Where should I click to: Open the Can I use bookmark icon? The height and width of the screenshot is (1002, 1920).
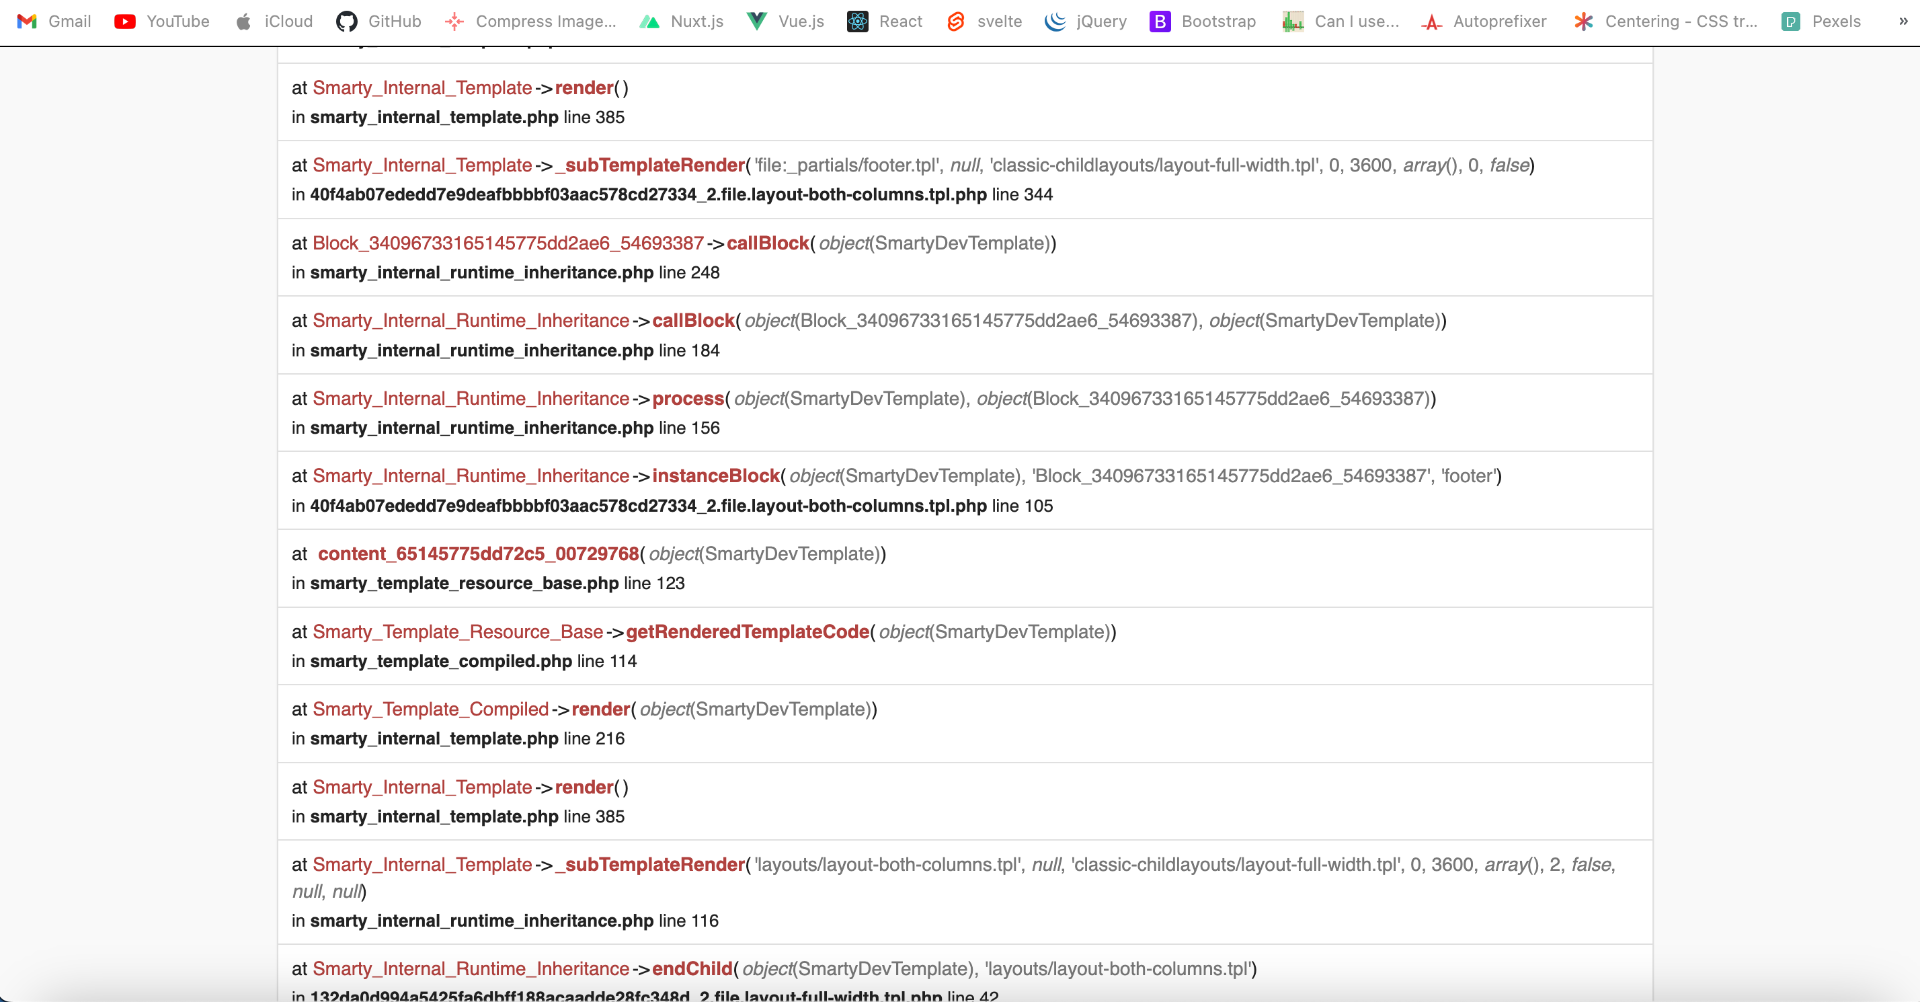[x=1293, y=21]
